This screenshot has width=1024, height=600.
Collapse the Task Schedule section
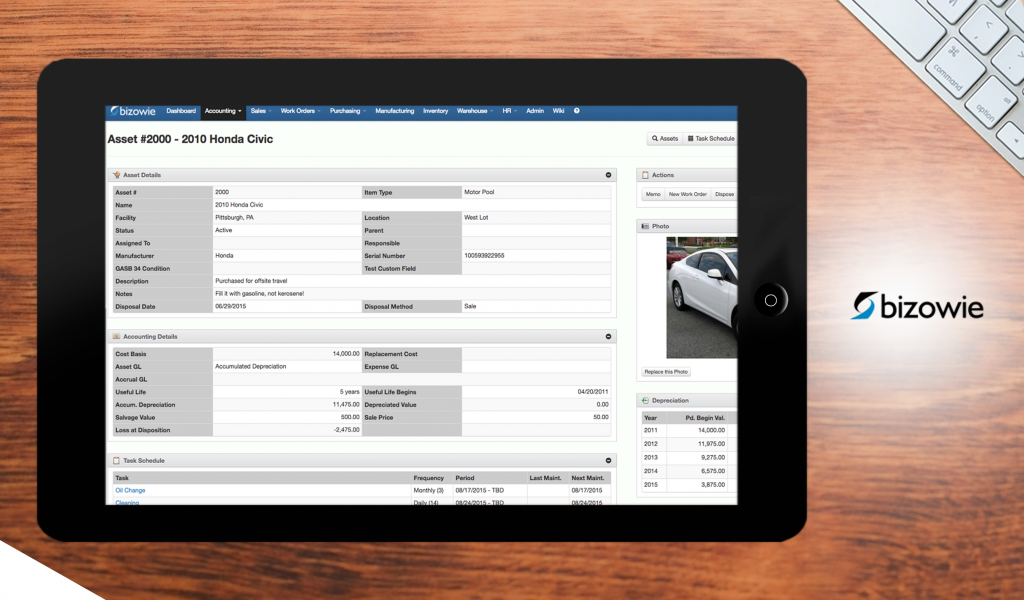point(608,461)
